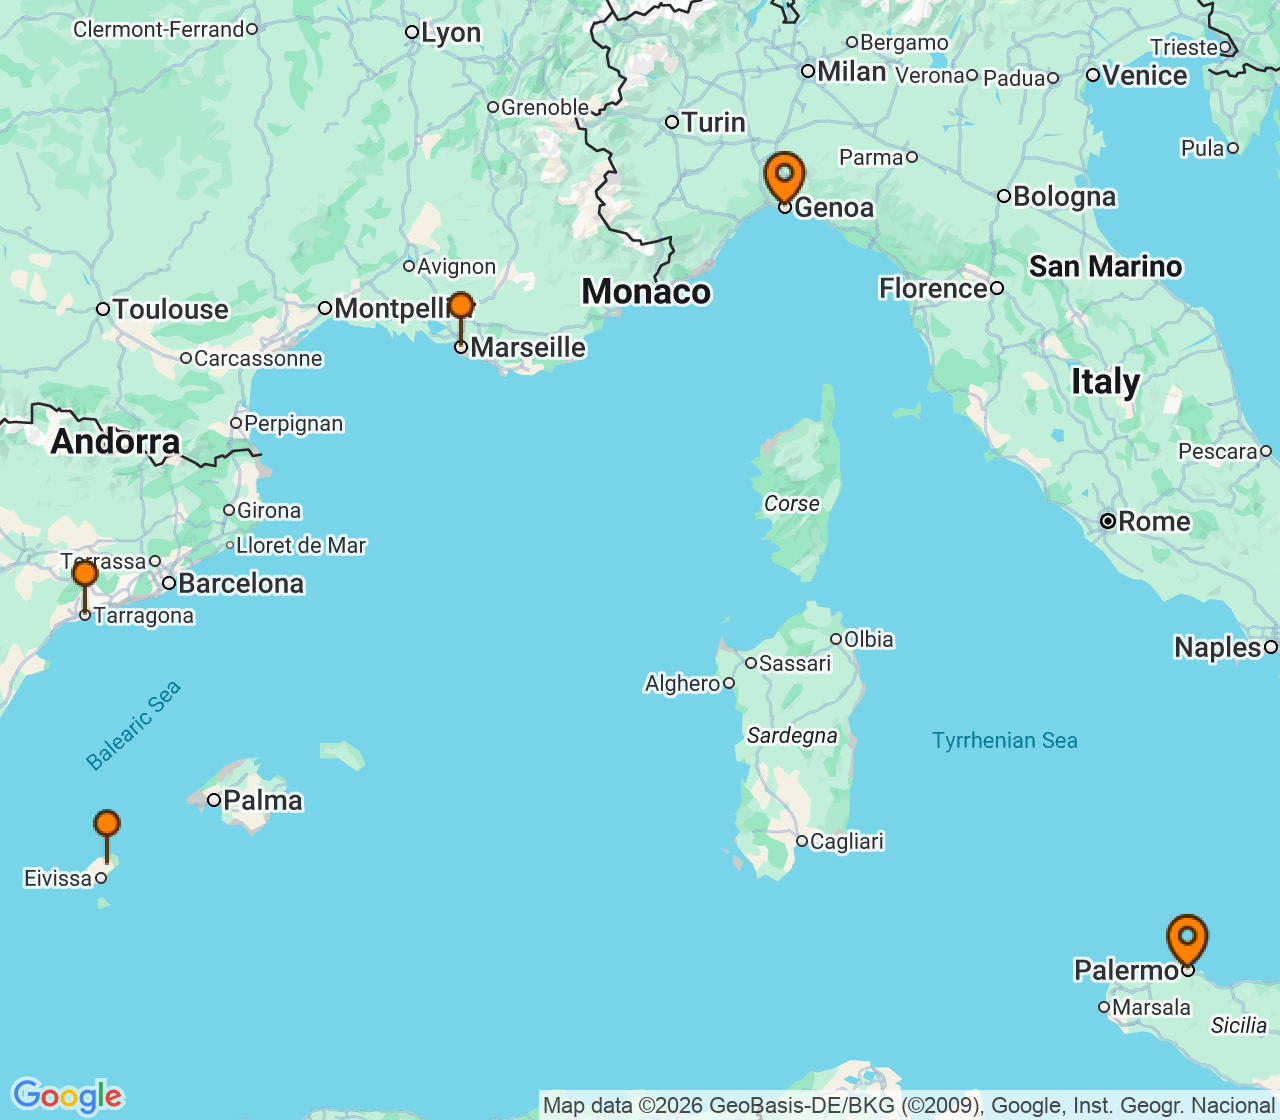Click the Palma city label

click(x=263, y=800)
